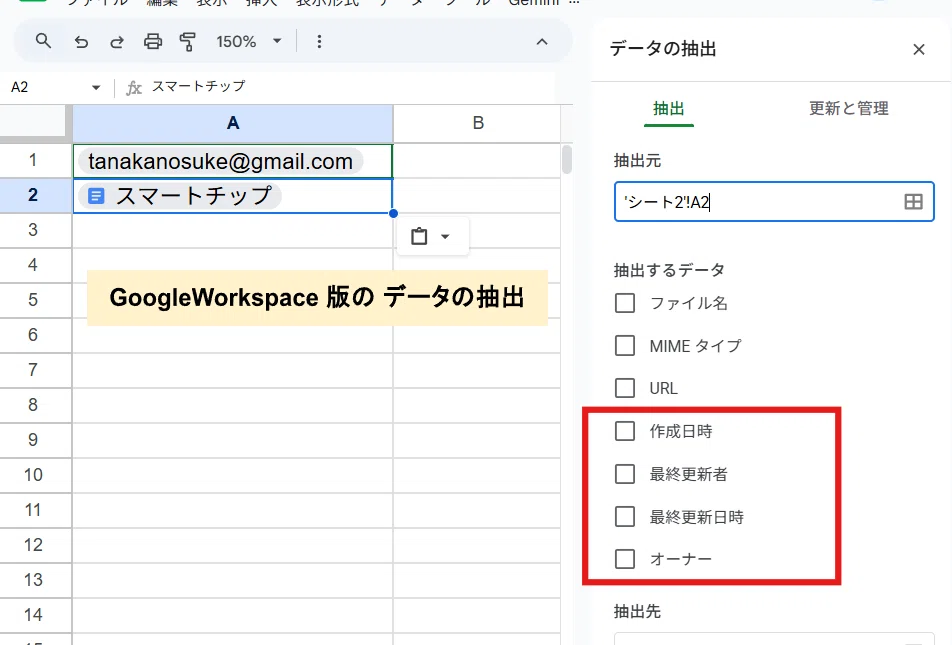952x645 pixels.
Task: Check the 最終更新者 checkbox
Action: tap(625, 474)
